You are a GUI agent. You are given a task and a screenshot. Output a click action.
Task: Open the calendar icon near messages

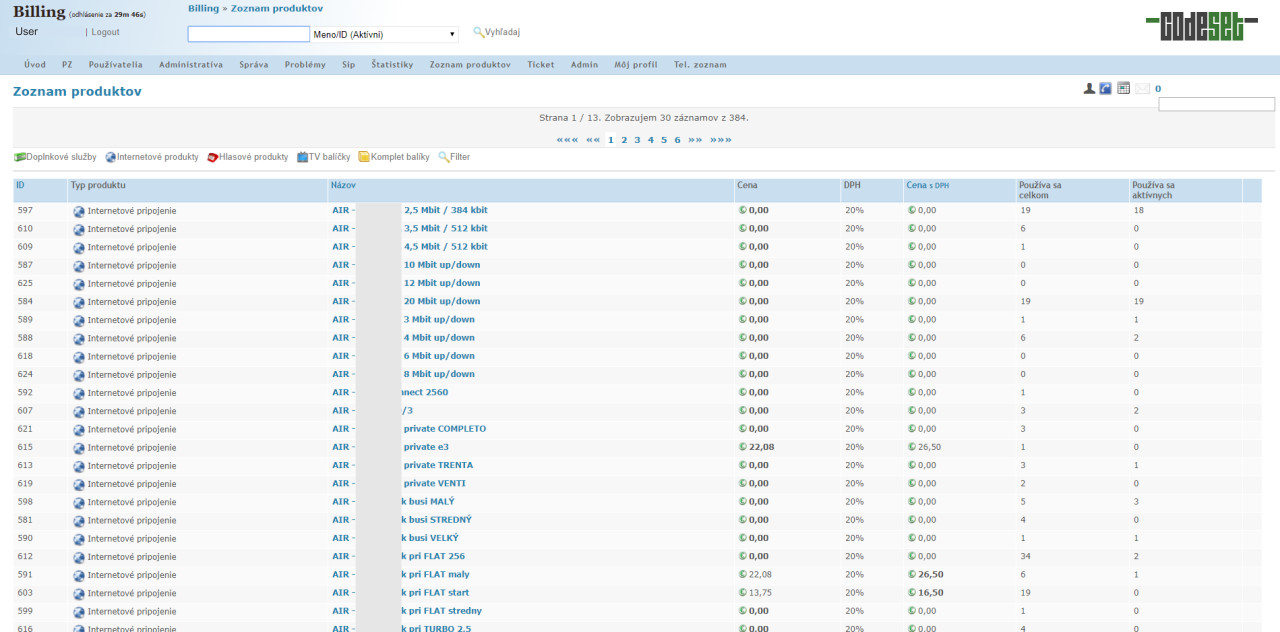pos(1123,88)
